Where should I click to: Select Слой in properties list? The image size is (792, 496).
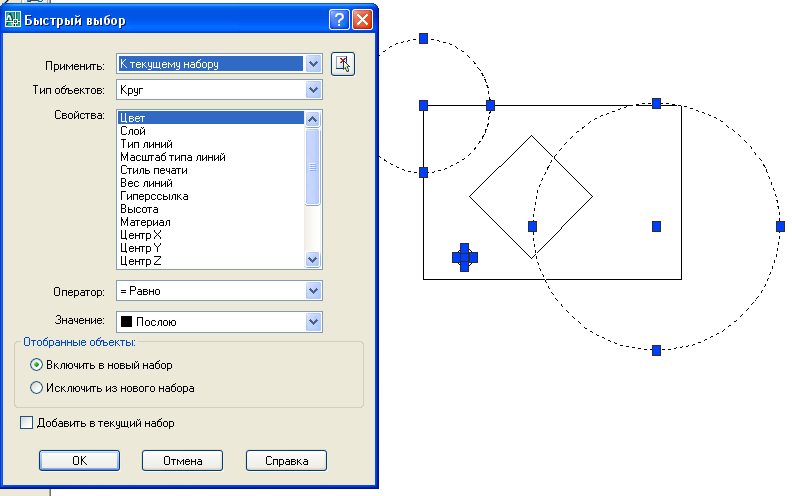click(x=211, y=131)
